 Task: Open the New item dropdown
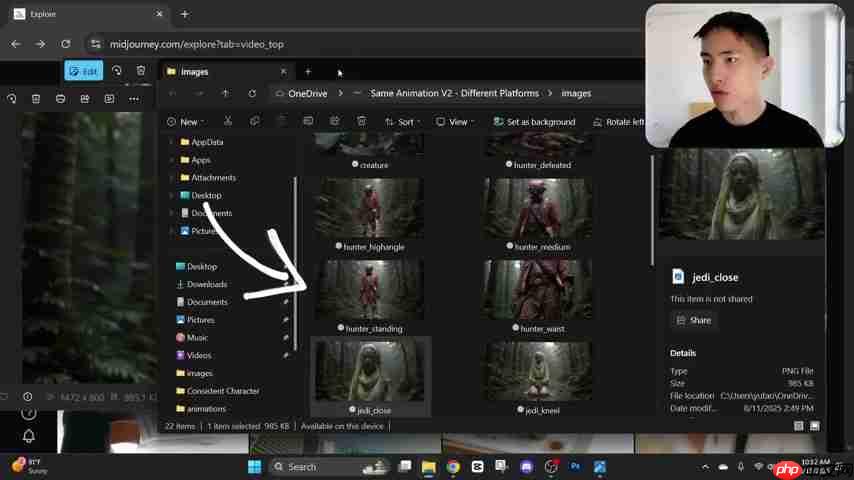(x=184, y=122)
